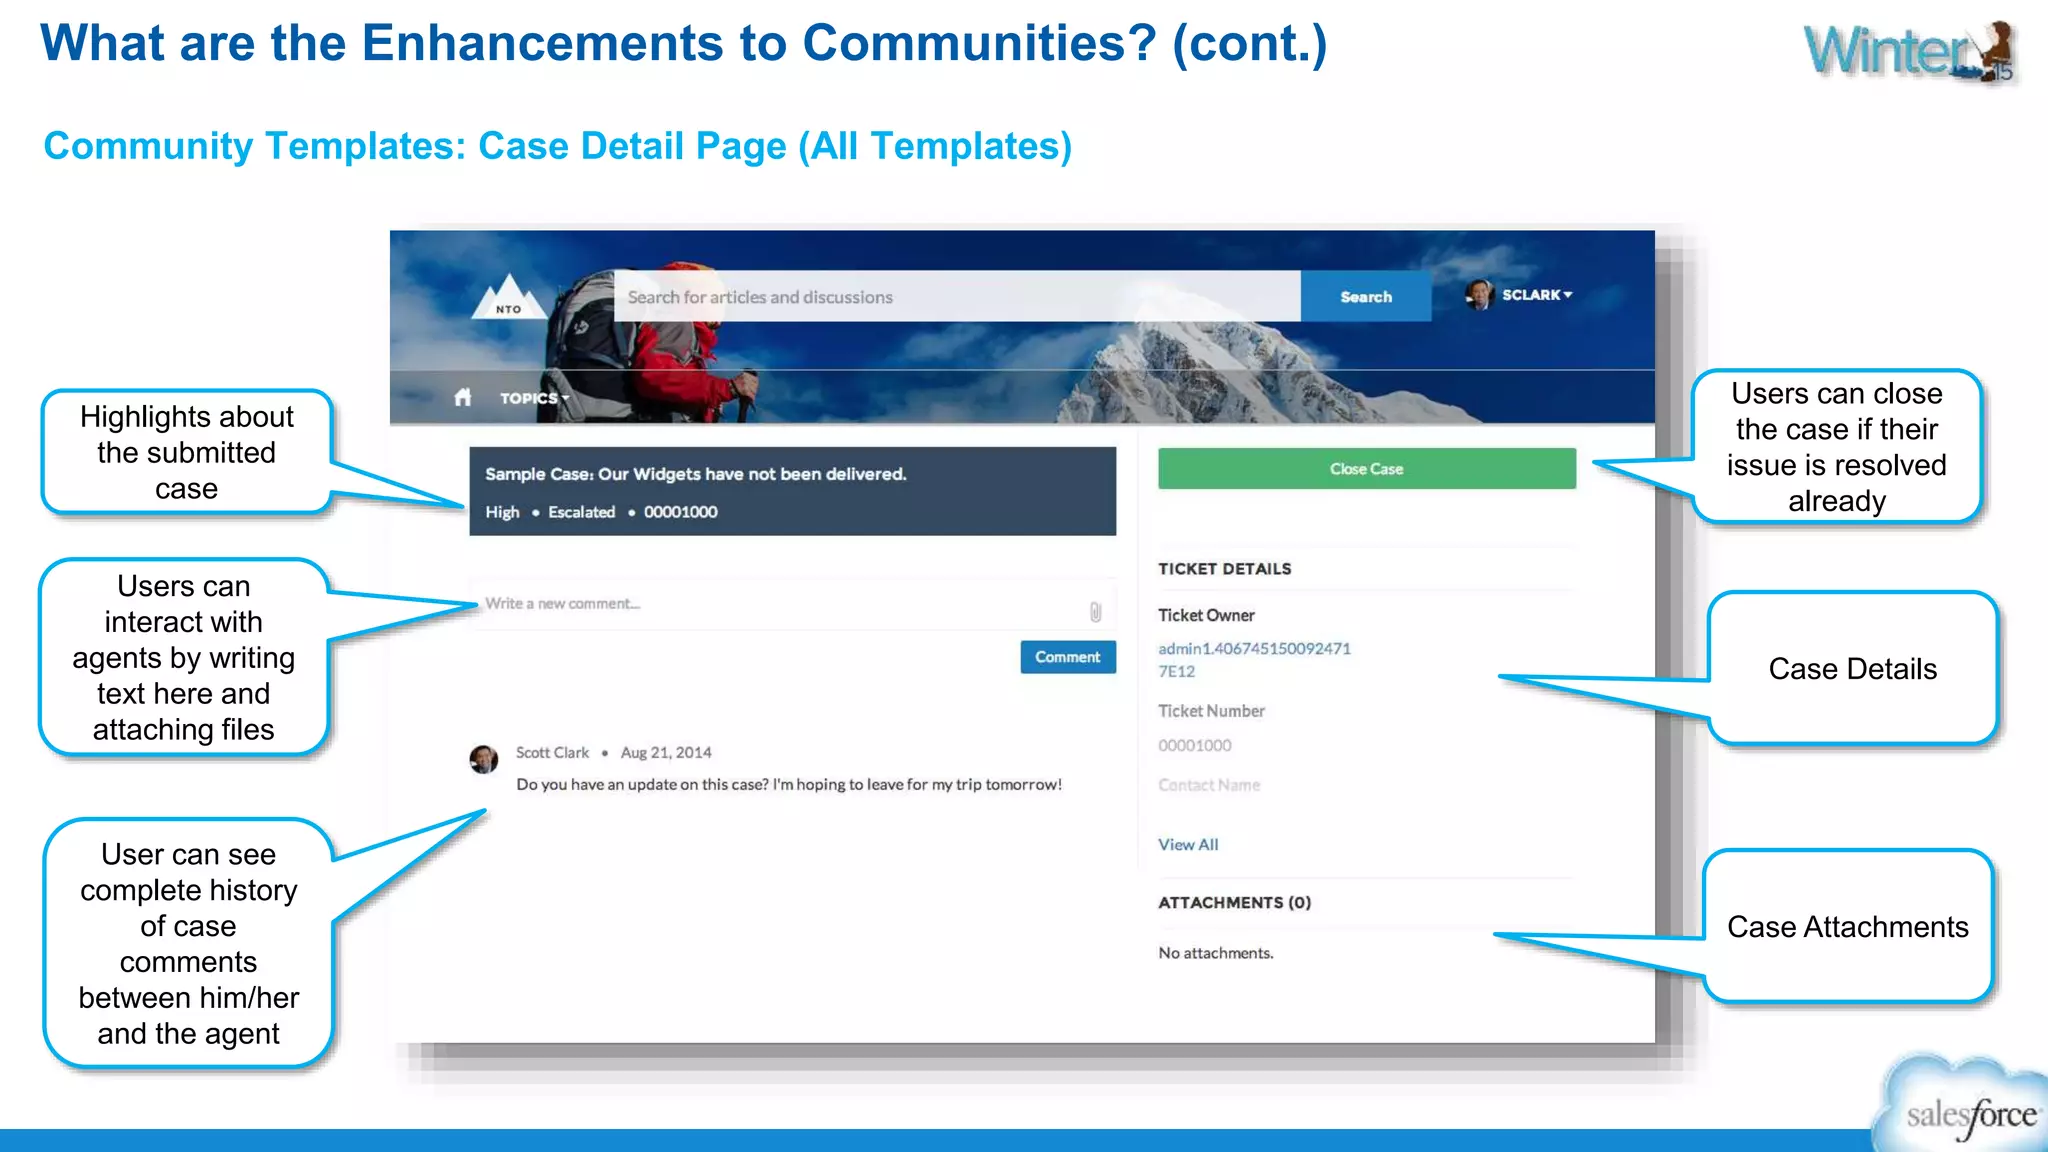Click Scott Clark's comment avatar

484,759
